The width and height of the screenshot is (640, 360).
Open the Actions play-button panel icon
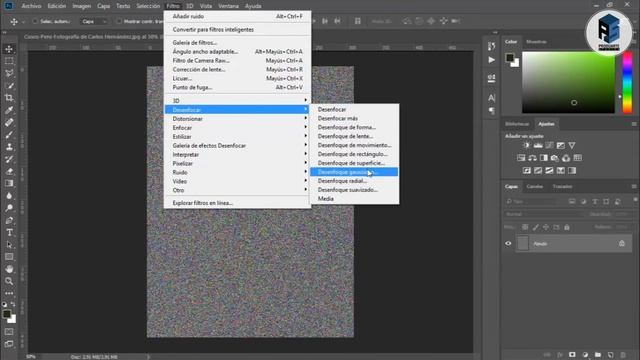tap(491, 60)
